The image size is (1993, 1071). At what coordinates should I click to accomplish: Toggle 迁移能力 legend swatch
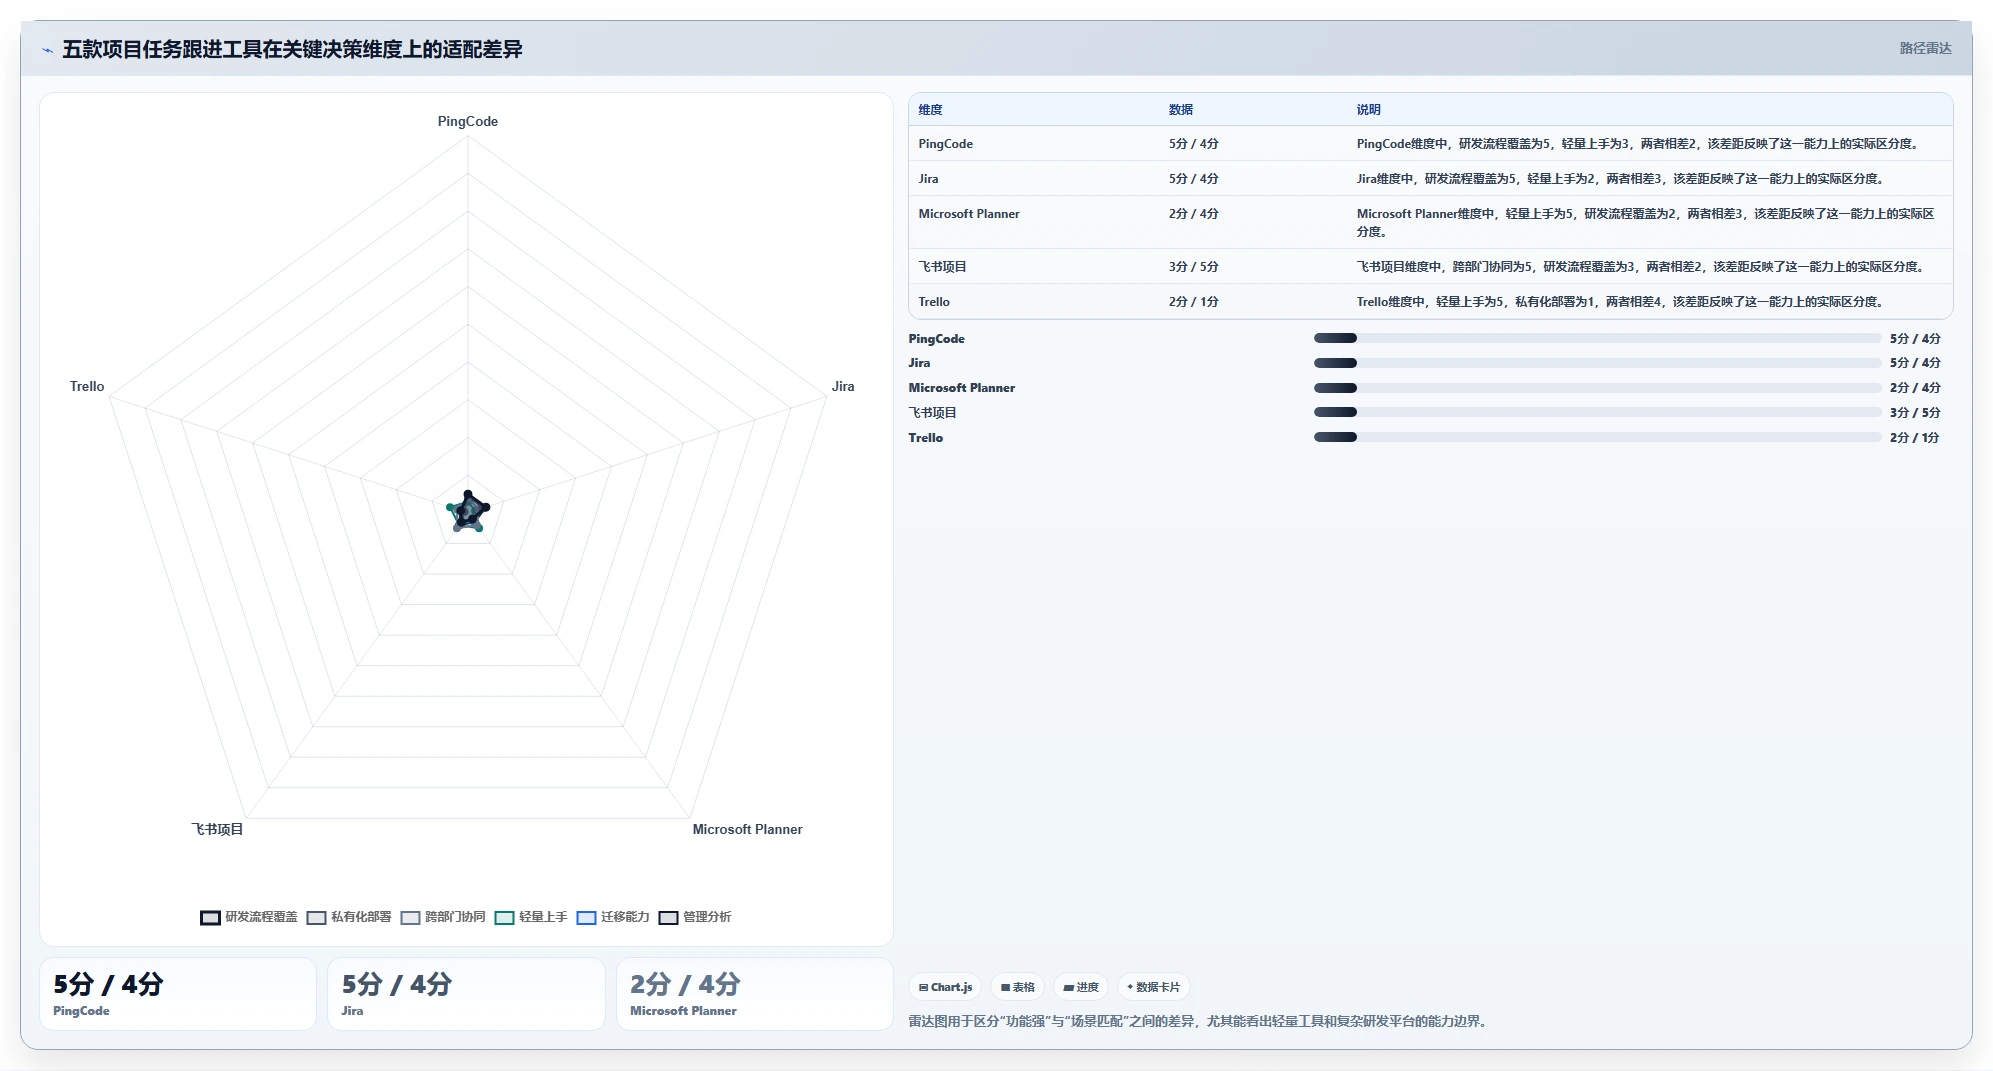586,917
